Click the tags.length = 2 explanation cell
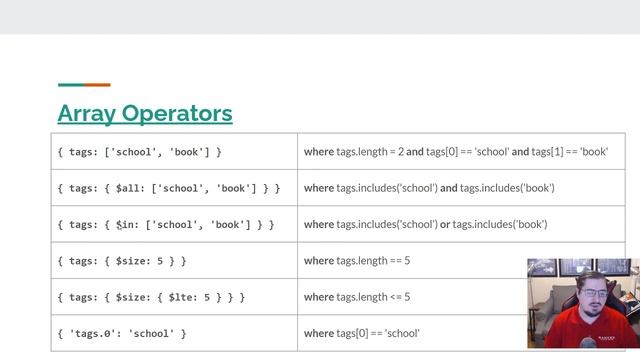The height and width of the screenshot is (360, 640). [x=461, y=151]
